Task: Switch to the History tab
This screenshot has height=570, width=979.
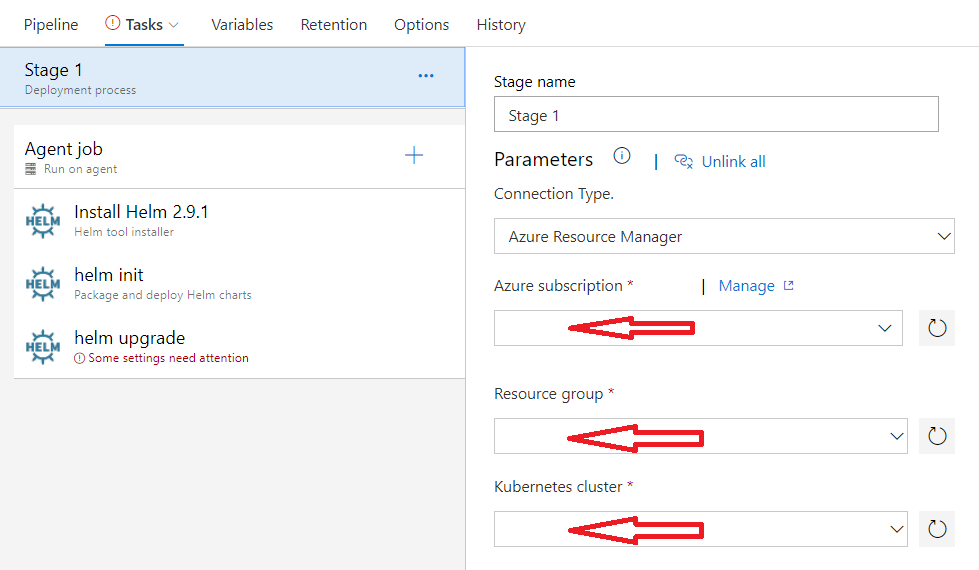Action: pyautogui.click(x=501, y=24)
